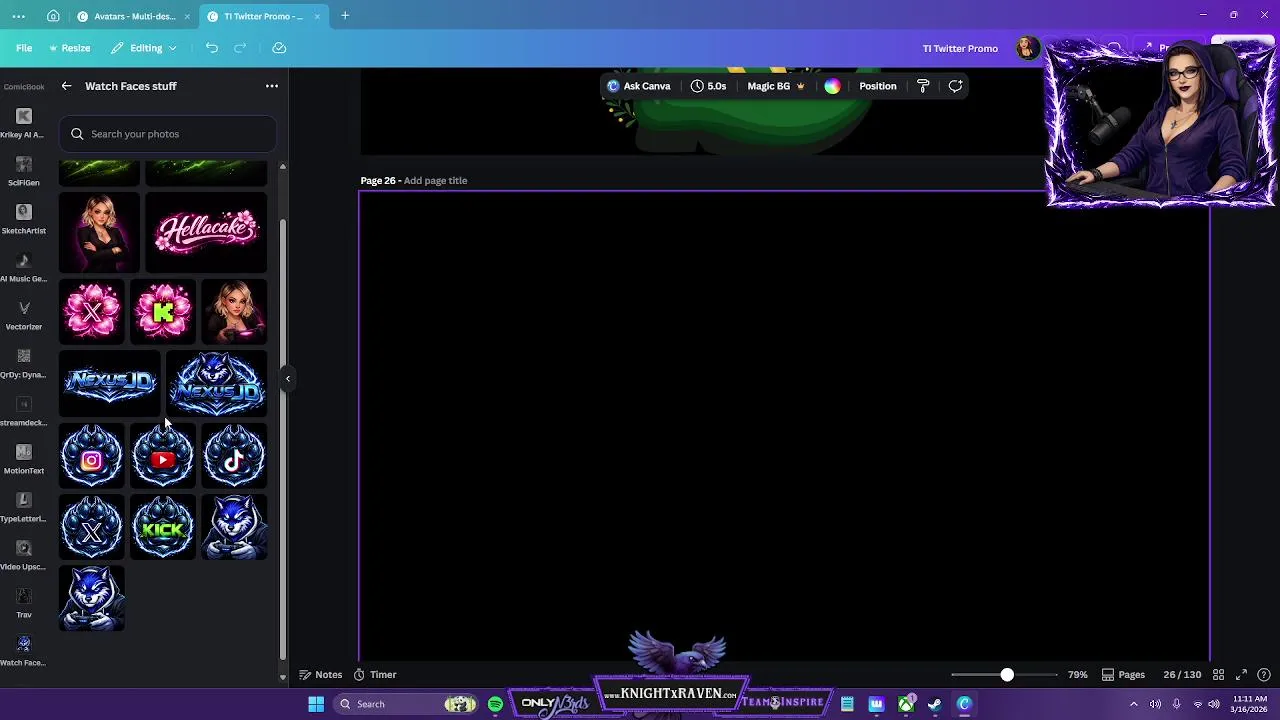The width and height of the screenshot is (1280, 720).
Task: Show hidden system tray icons
Action: click(x=1133, y=704)
